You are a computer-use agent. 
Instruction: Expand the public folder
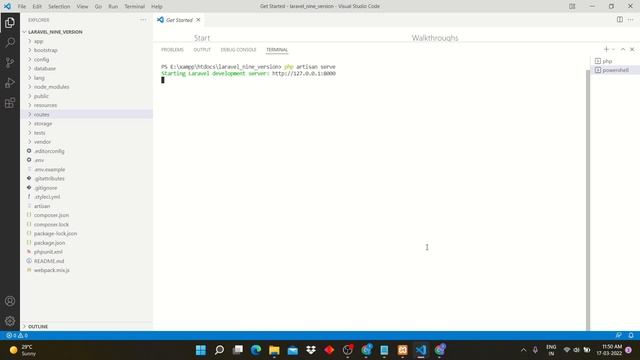[x=87, y=96]
